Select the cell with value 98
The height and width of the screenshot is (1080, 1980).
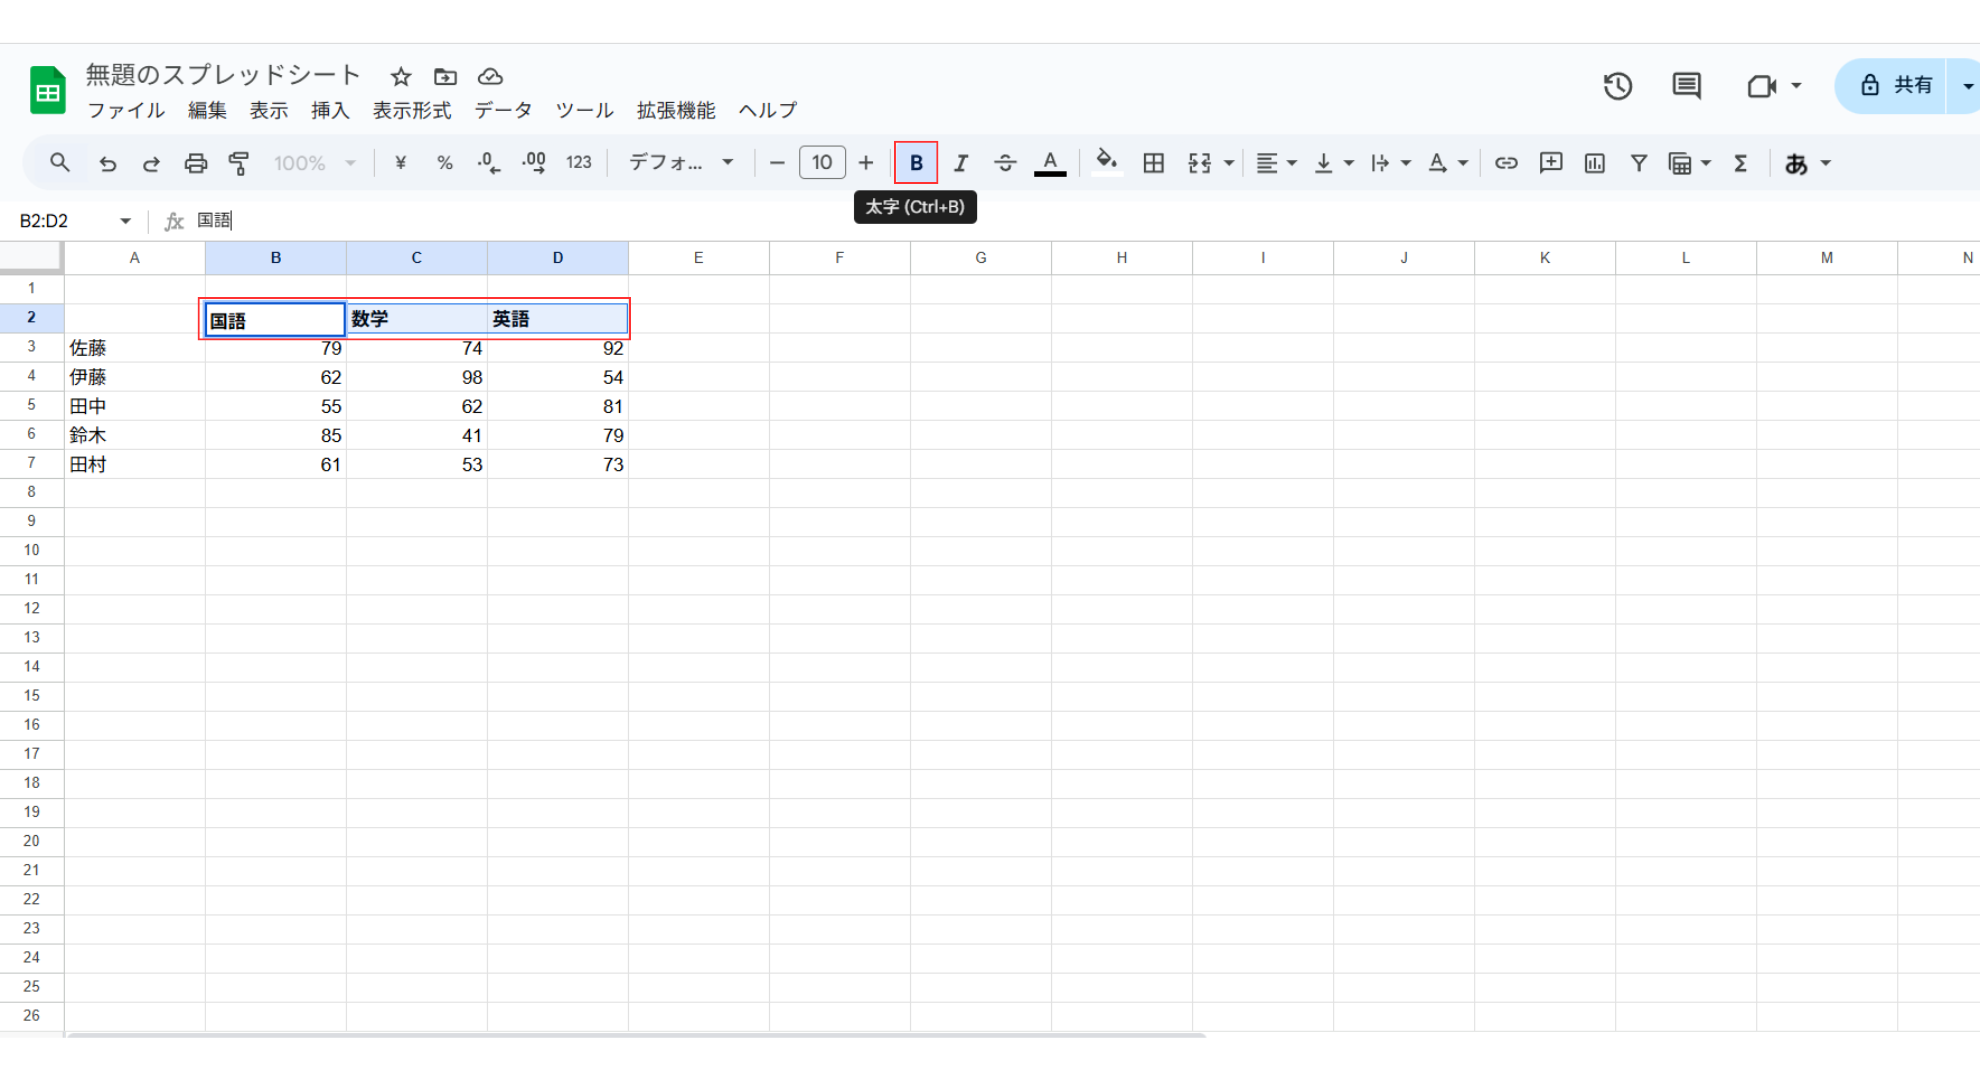(x=417, y=377)
